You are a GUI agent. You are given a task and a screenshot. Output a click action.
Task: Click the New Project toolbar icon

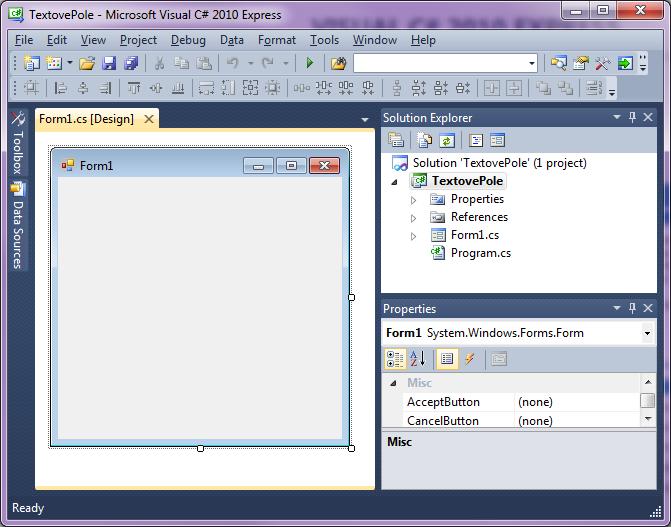32,64
